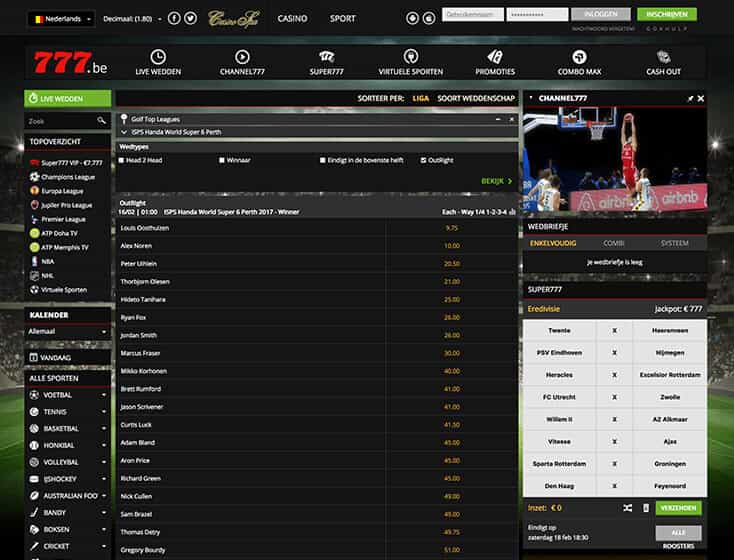This screenshot has height=560, width=734.
Task: Pick X draw for Twente vs Heerenveen
Action: (x=615, y=331)
